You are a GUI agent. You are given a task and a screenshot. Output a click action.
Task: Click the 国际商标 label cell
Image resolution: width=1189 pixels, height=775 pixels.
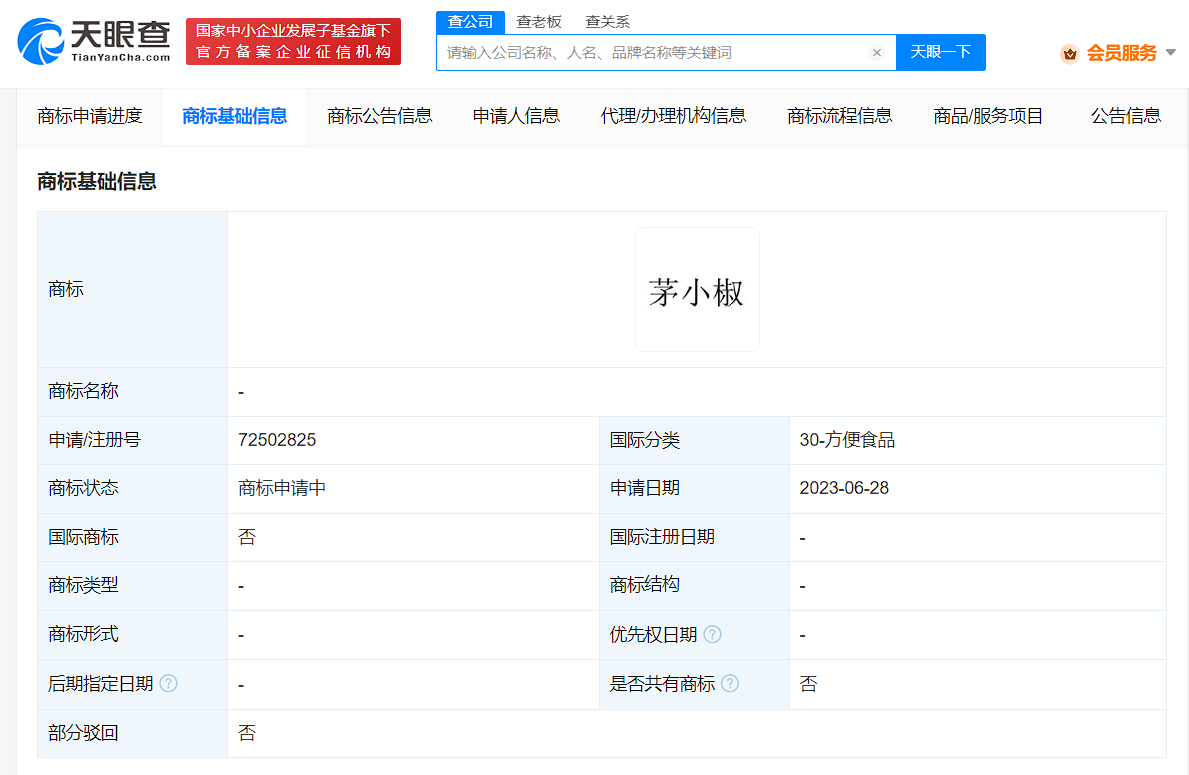(x=133, y=538)
